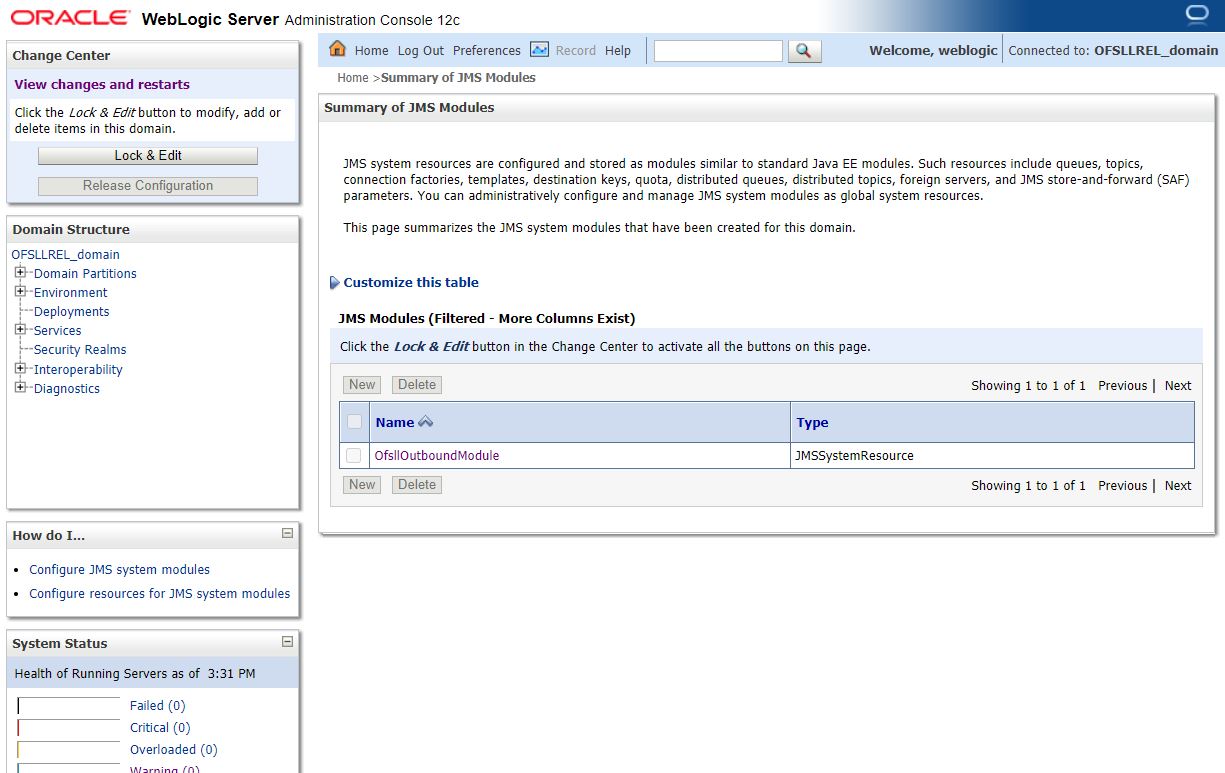The width and height of the screenshot is (1225, 773).
Task: Click the Welcome, weblogic text
Action: pos(932,51)
